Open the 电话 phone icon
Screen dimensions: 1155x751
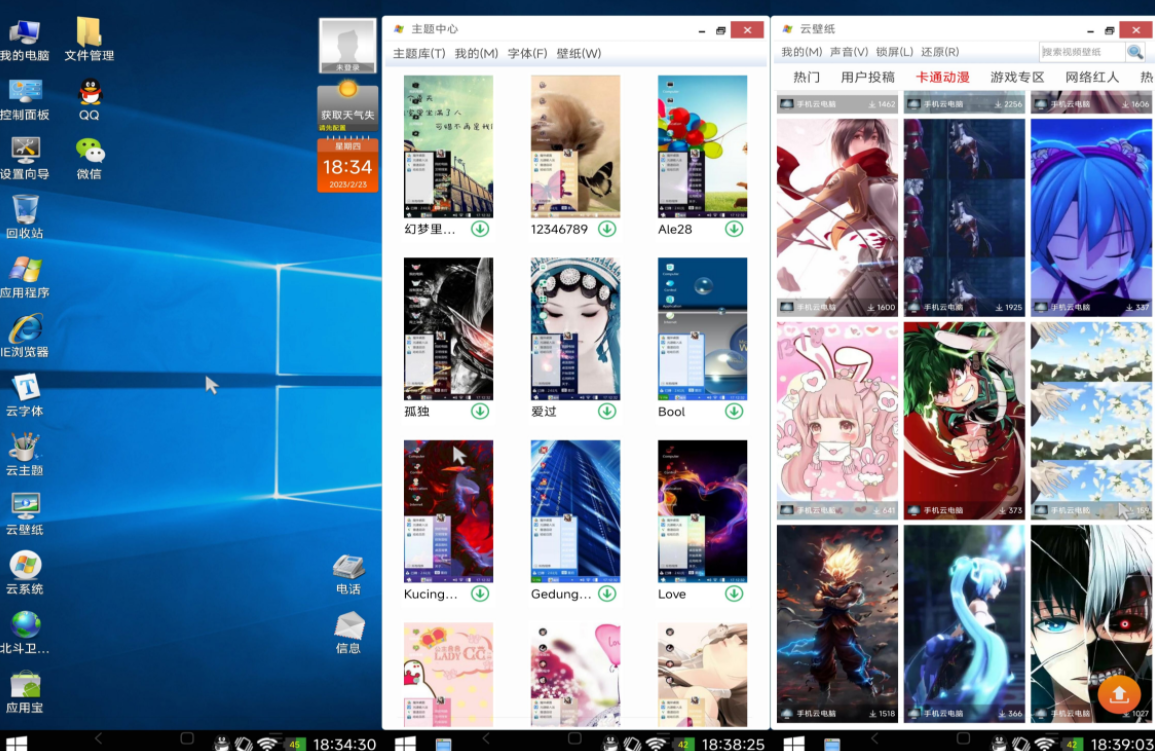coord(348,574)
